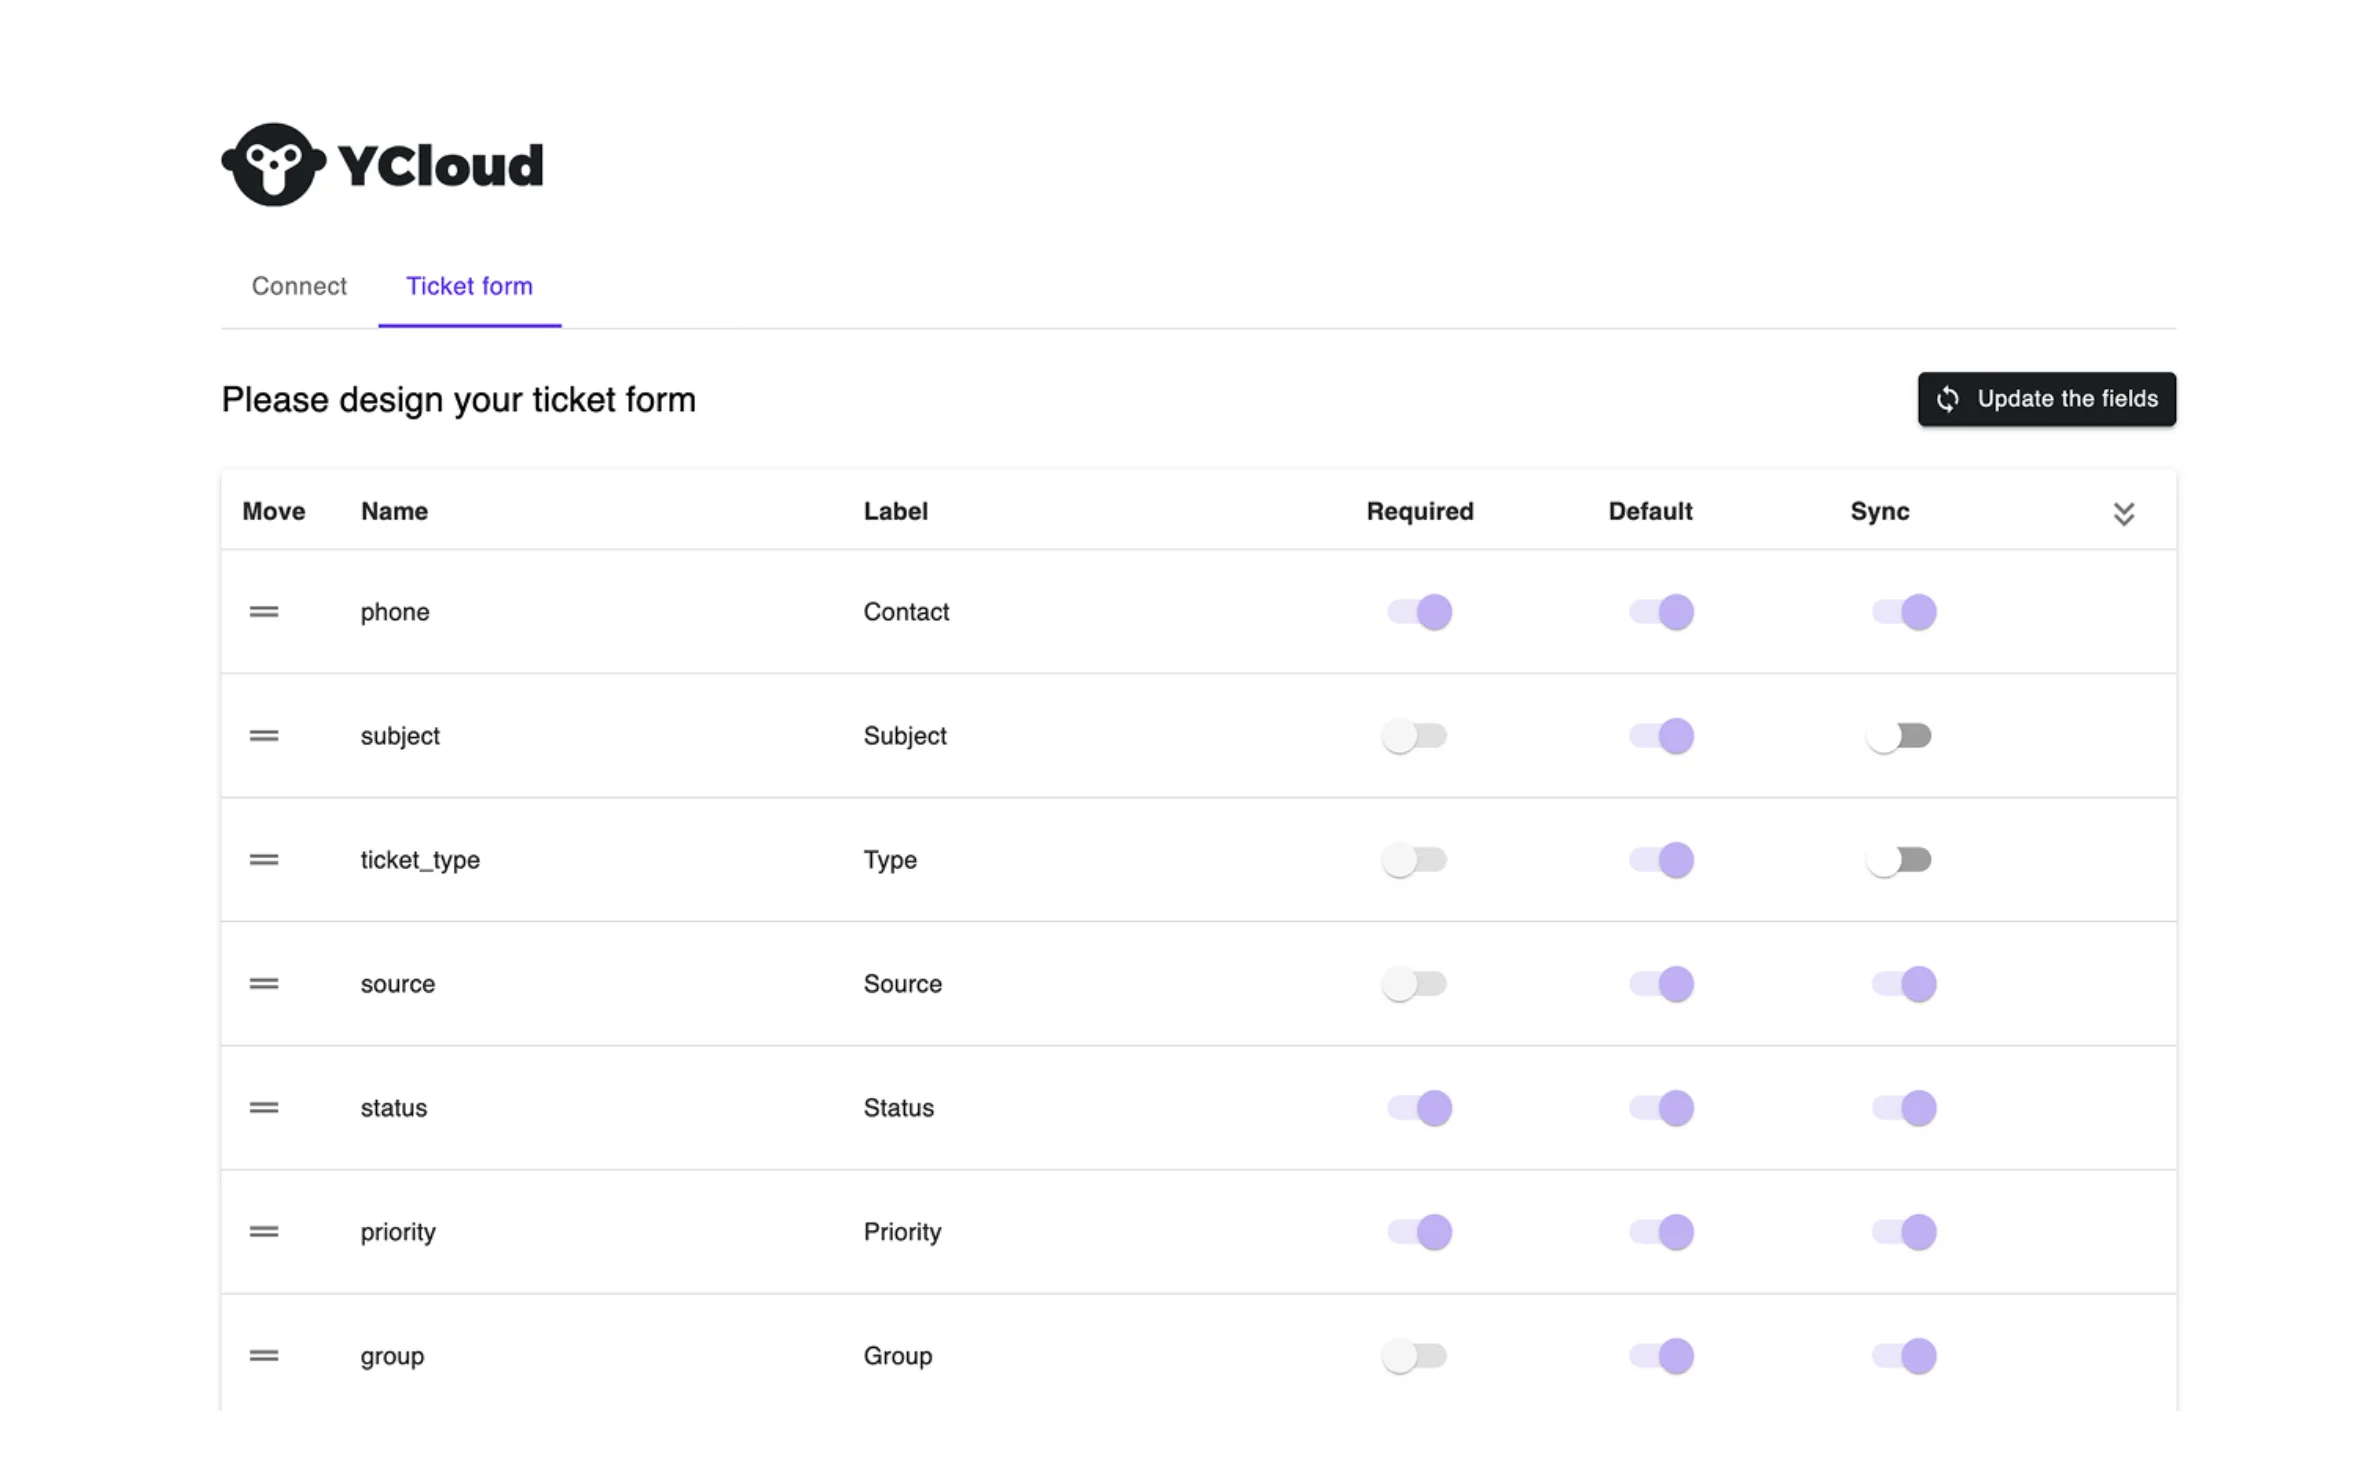Click the Label column header
The image size is (2368, 1480).
click(895, 511)
